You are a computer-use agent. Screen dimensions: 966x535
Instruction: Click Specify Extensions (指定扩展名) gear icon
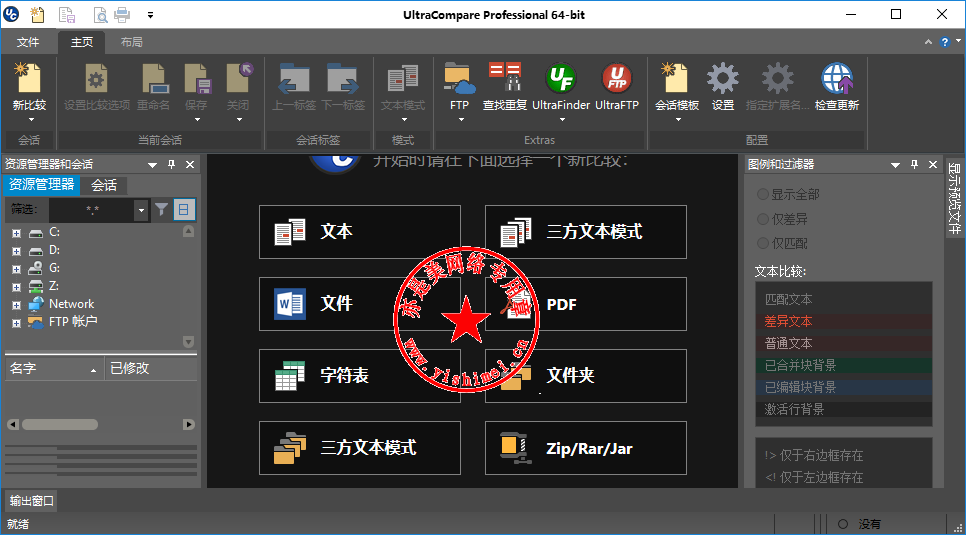777,78
